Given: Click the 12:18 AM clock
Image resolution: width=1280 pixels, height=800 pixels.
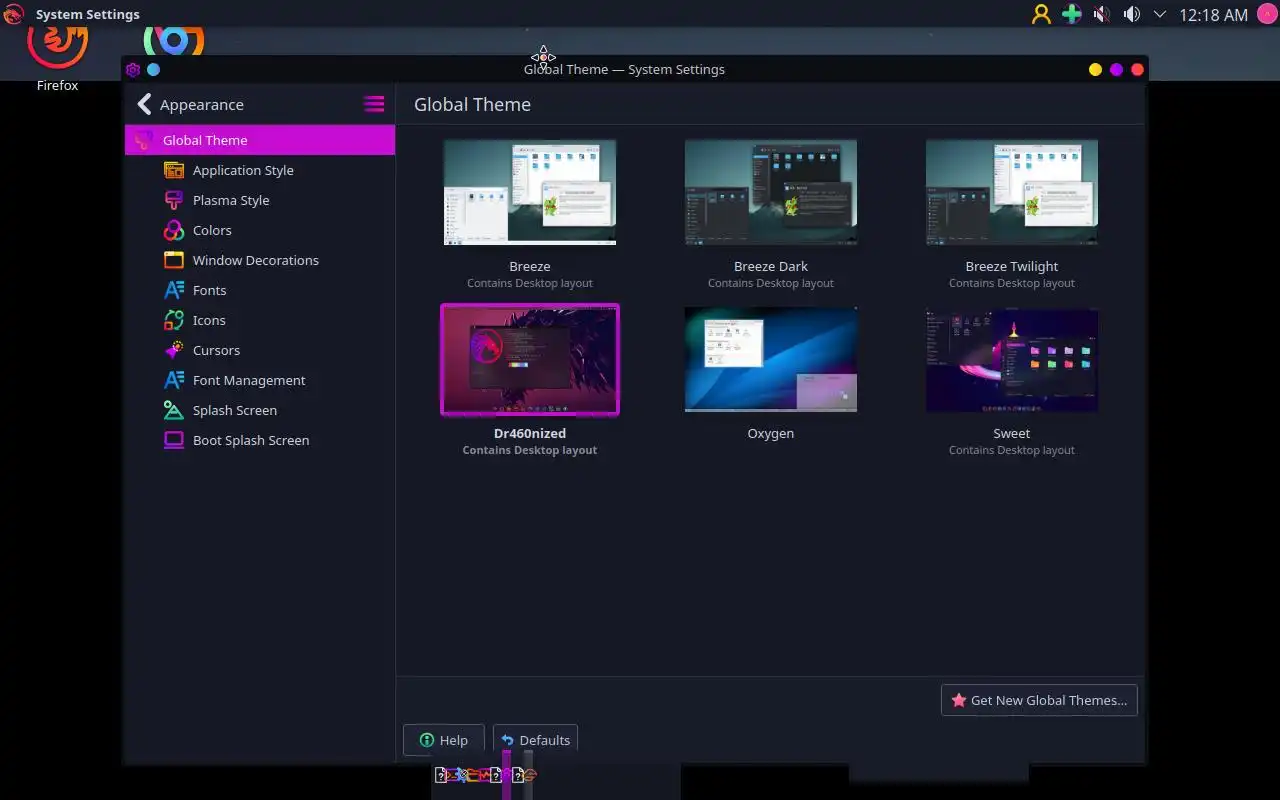Looking at the screenshot, I should pos(1213,15).
